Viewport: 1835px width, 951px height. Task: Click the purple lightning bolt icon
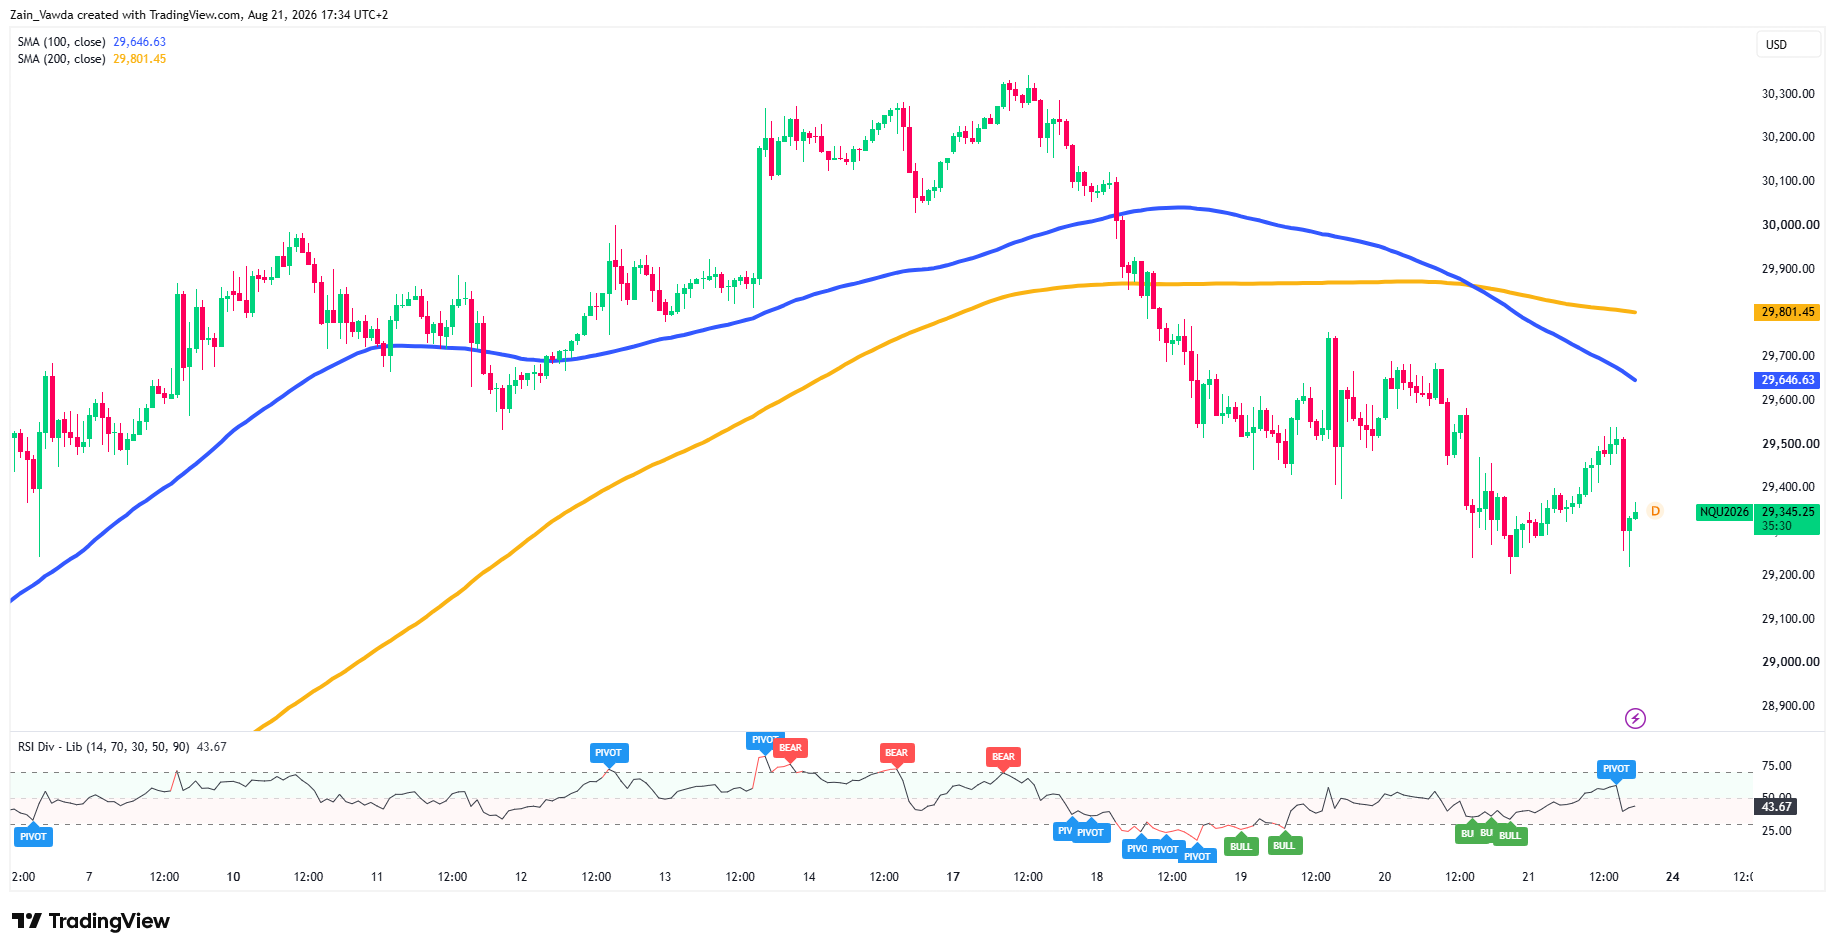click(1635, 718)
